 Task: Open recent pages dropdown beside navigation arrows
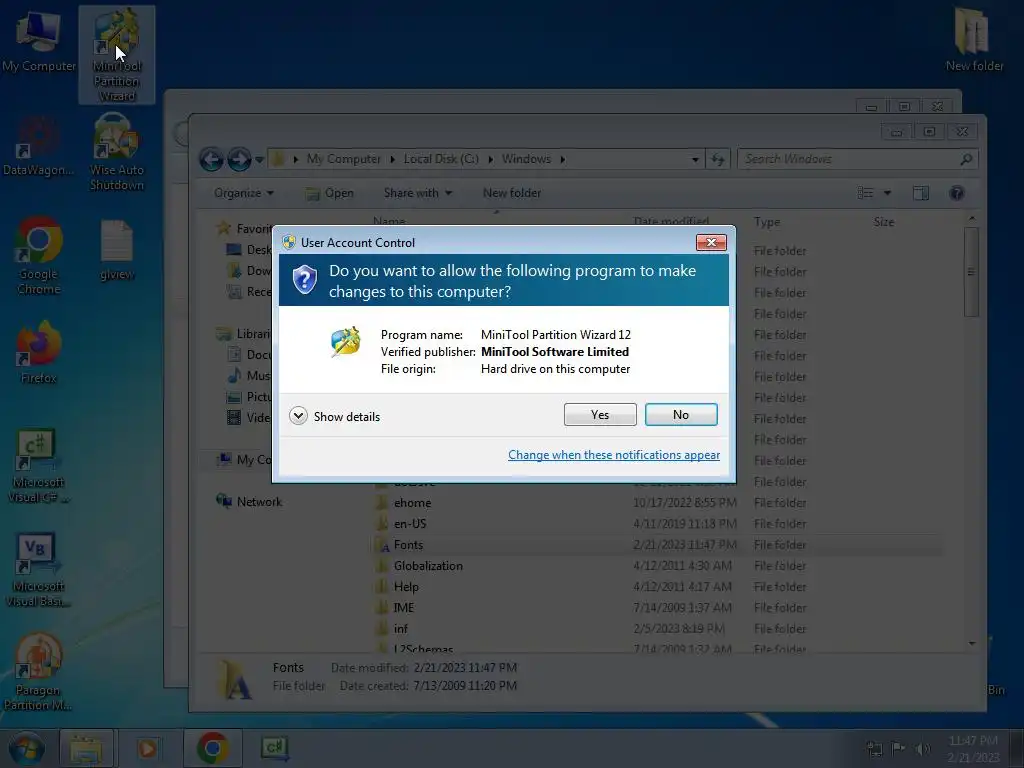click(259, 160)
